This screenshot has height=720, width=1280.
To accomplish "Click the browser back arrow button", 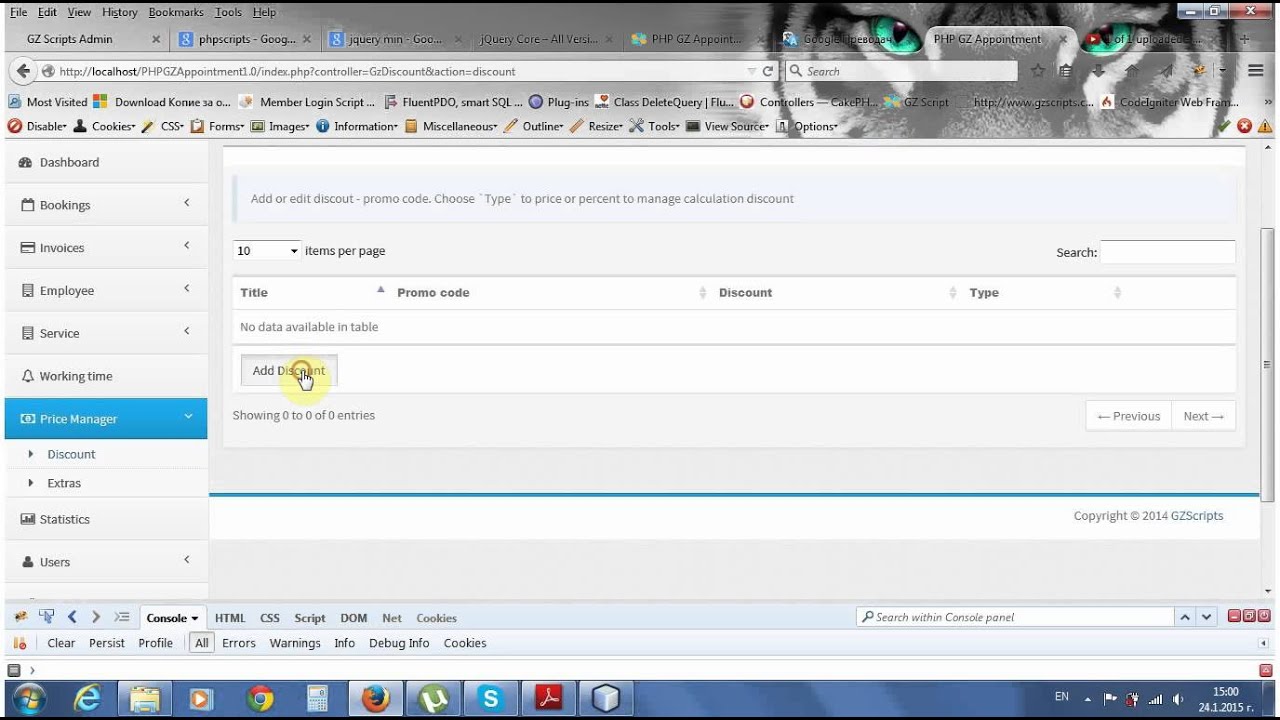I will pyautogui.click(x=24, y=71).
